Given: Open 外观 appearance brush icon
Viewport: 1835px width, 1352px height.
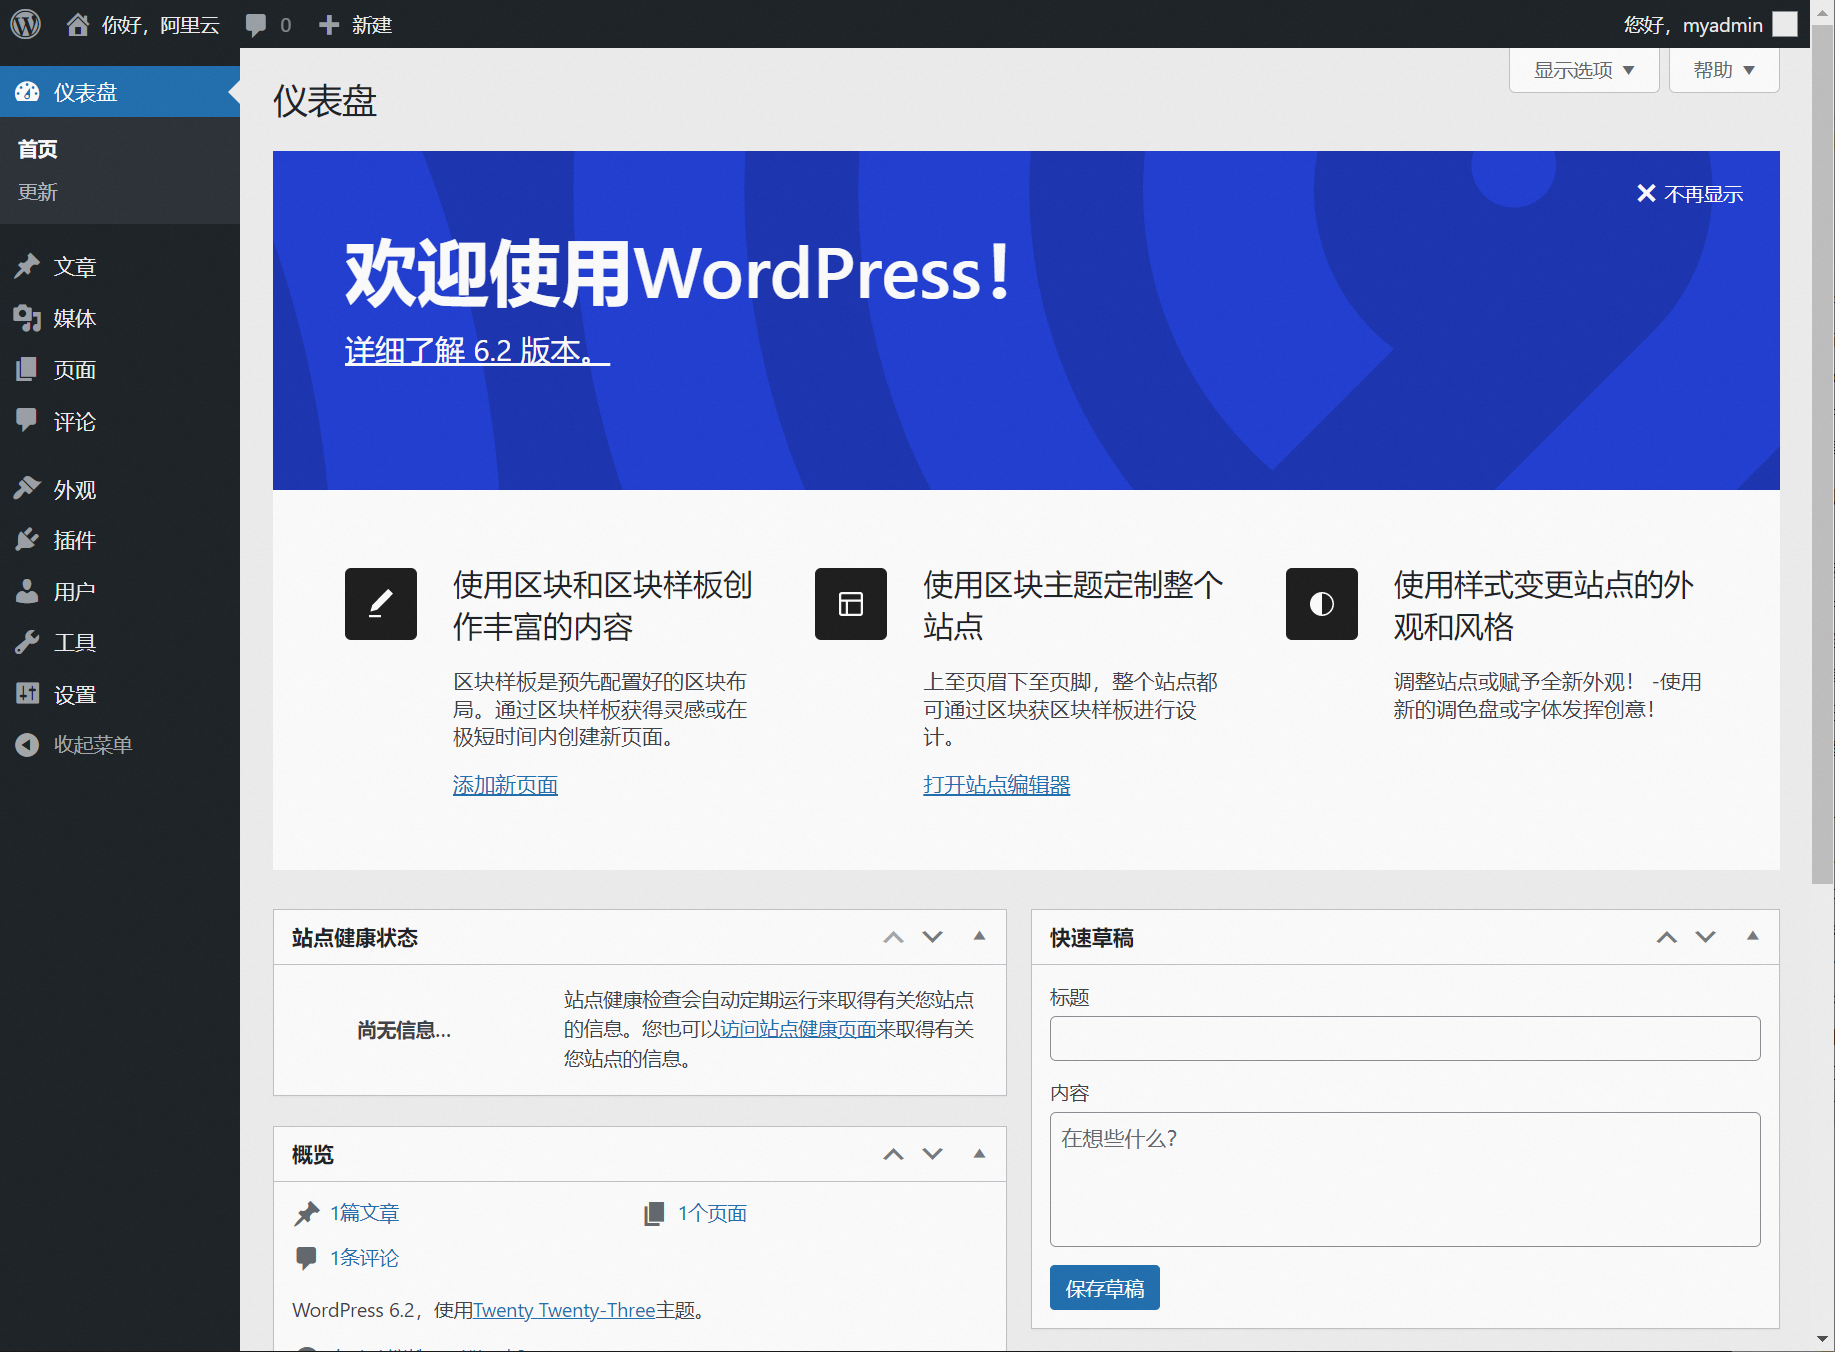Looking at the screenshot, I should point(27,488).
